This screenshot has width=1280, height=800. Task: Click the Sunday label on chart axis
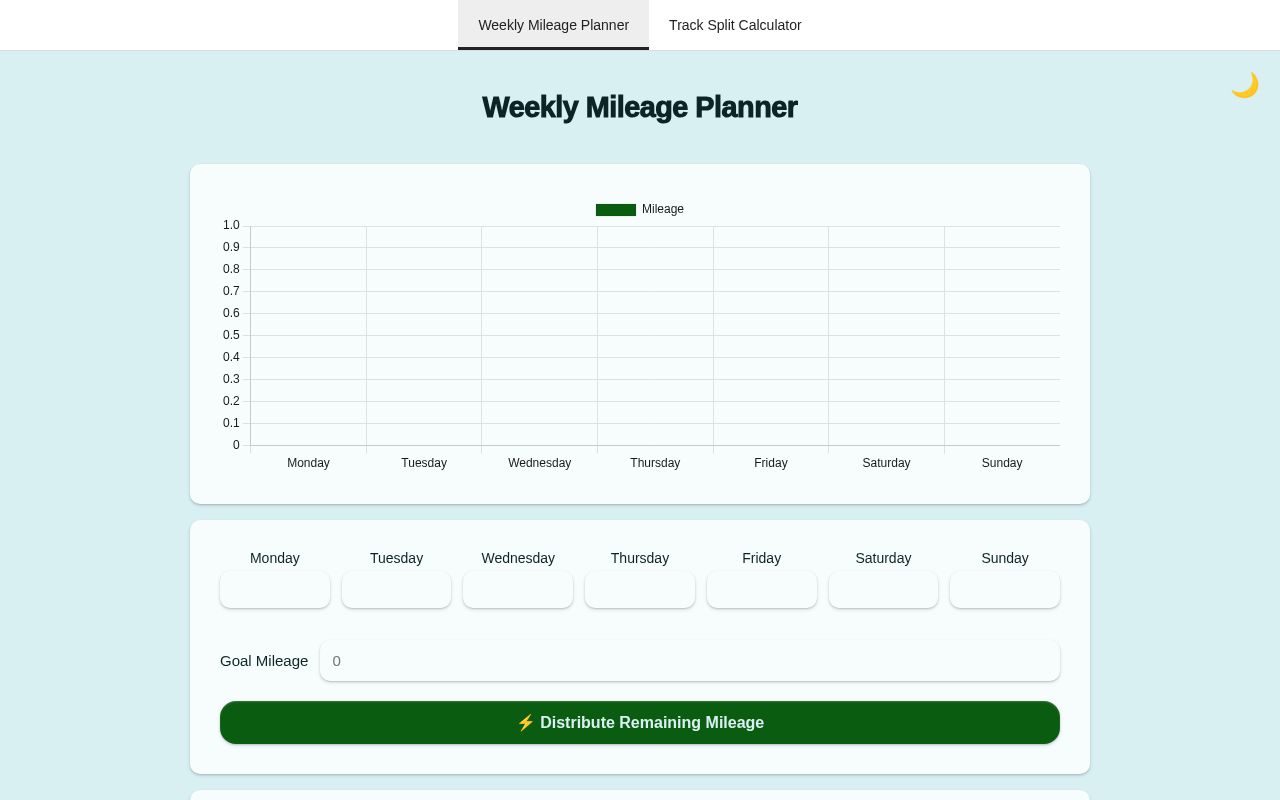click(x=1002, y=463)
